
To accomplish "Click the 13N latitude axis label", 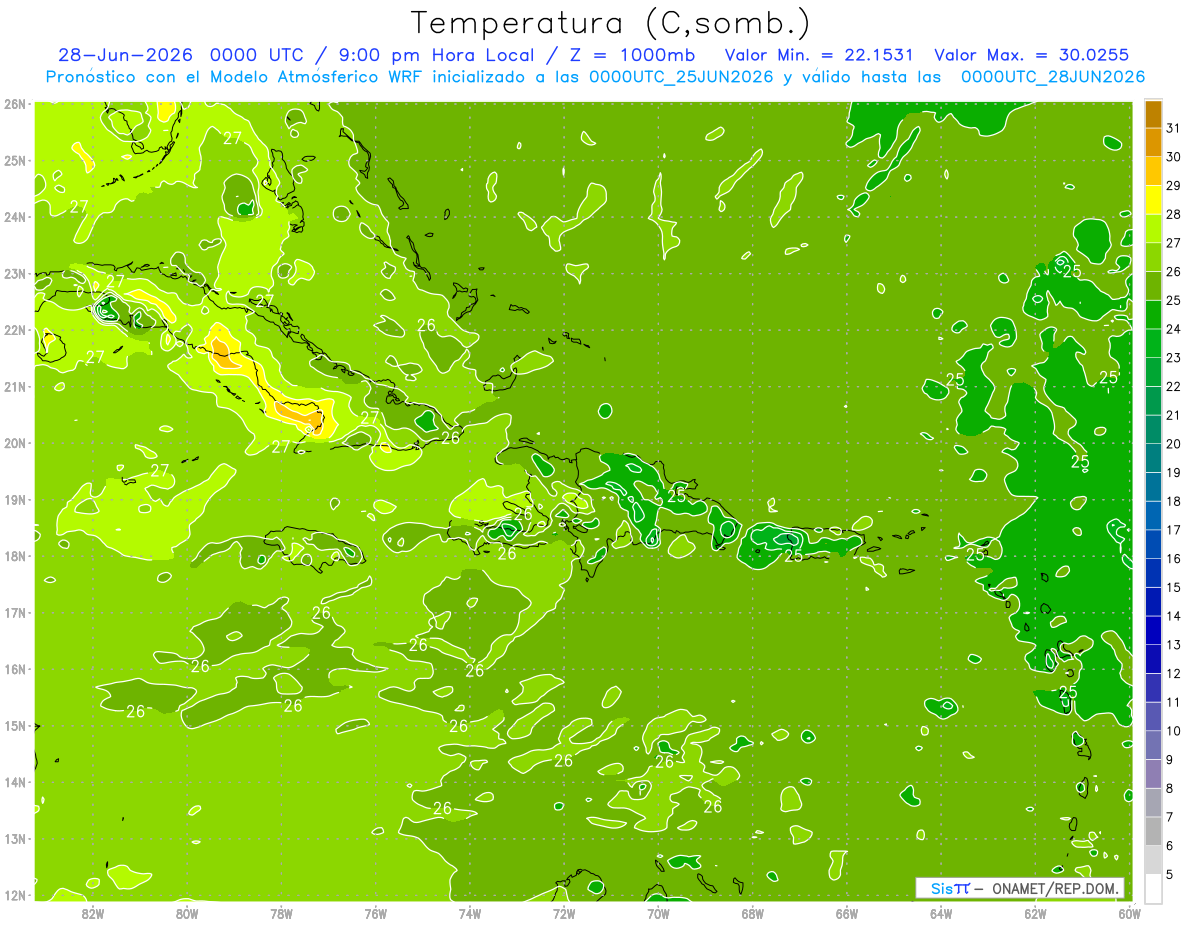I will click(x=15, y=838).
